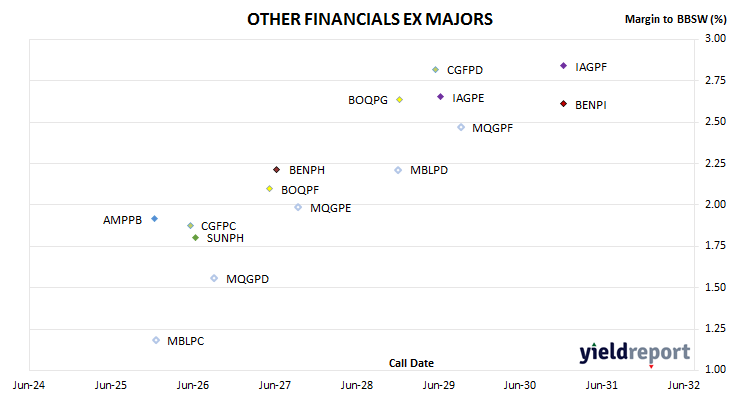The width and height of the screenshot is (730, 399).
Task: Select the MQGPF hollow diamond marker
Action: point(461,127)
